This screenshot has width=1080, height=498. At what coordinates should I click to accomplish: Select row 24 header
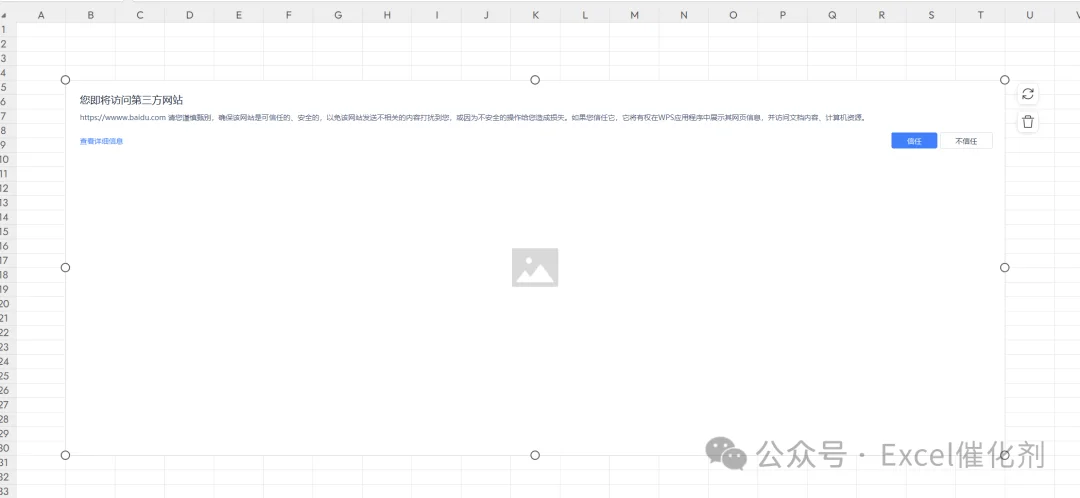(8, 362)
